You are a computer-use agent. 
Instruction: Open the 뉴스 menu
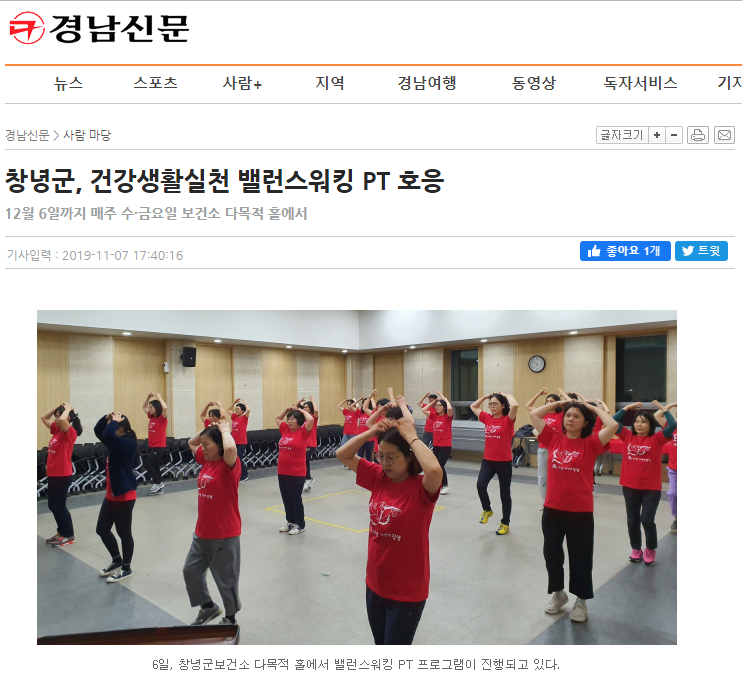pos(68,83)
